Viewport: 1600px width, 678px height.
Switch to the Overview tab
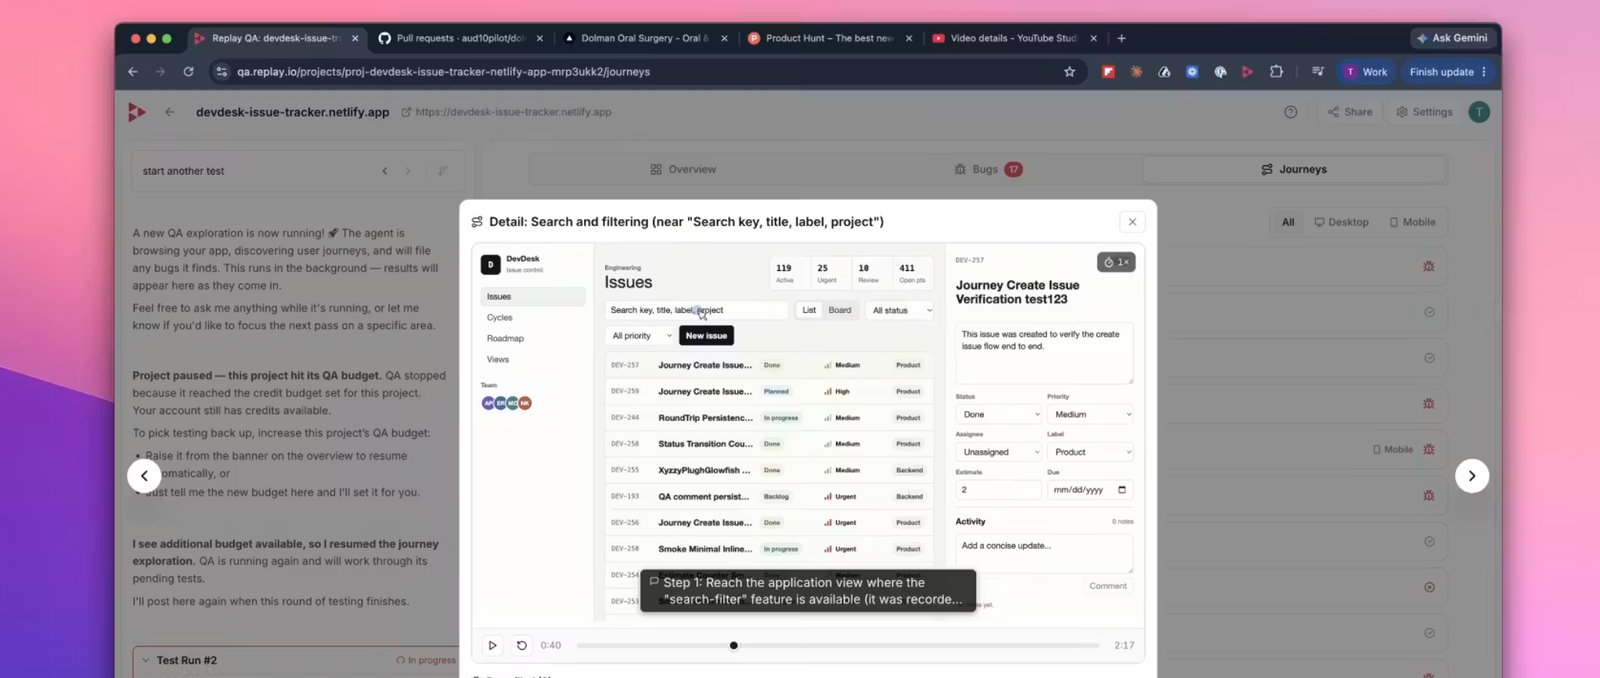click(683, 169)
